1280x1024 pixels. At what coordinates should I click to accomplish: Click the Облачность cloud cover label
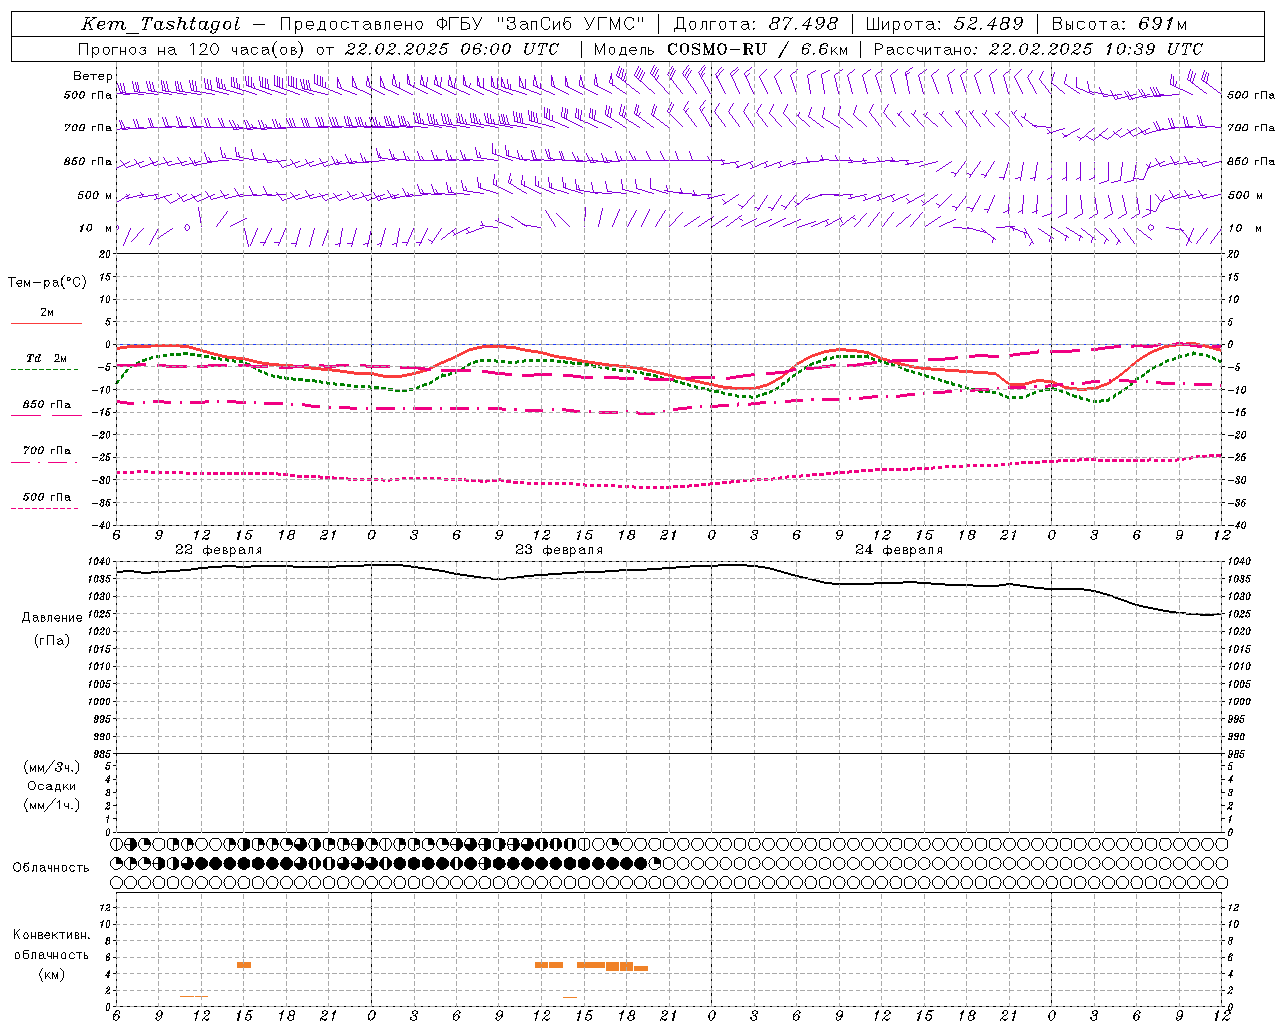(x=51, y=867)
